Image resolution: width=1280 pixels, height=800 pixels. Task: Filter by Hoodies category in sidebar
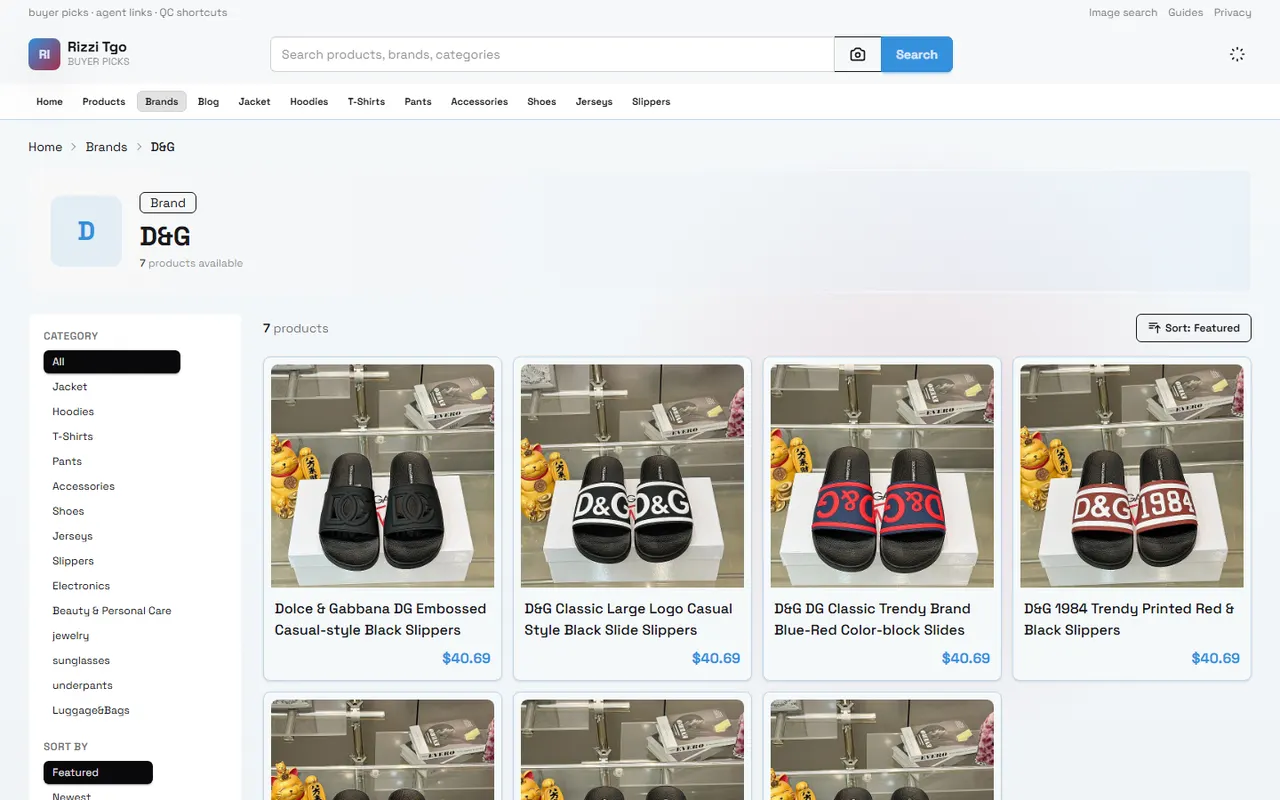coord(73,412)
